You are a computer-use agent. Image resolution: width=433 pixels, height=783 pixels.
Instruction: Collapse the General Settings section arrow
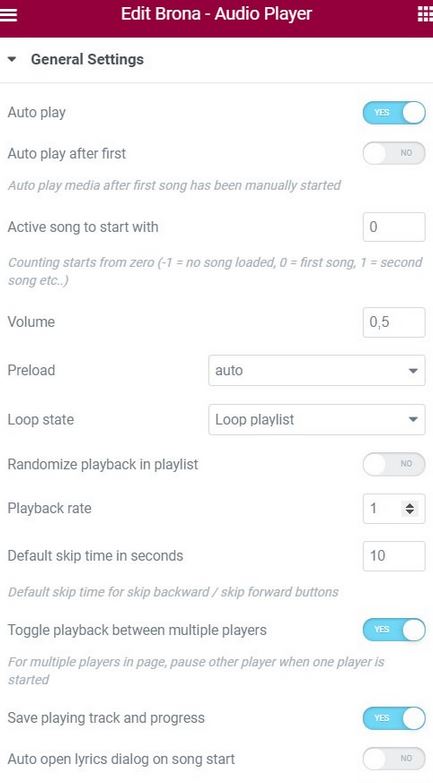pyautogui.click(x=12, y=59)
